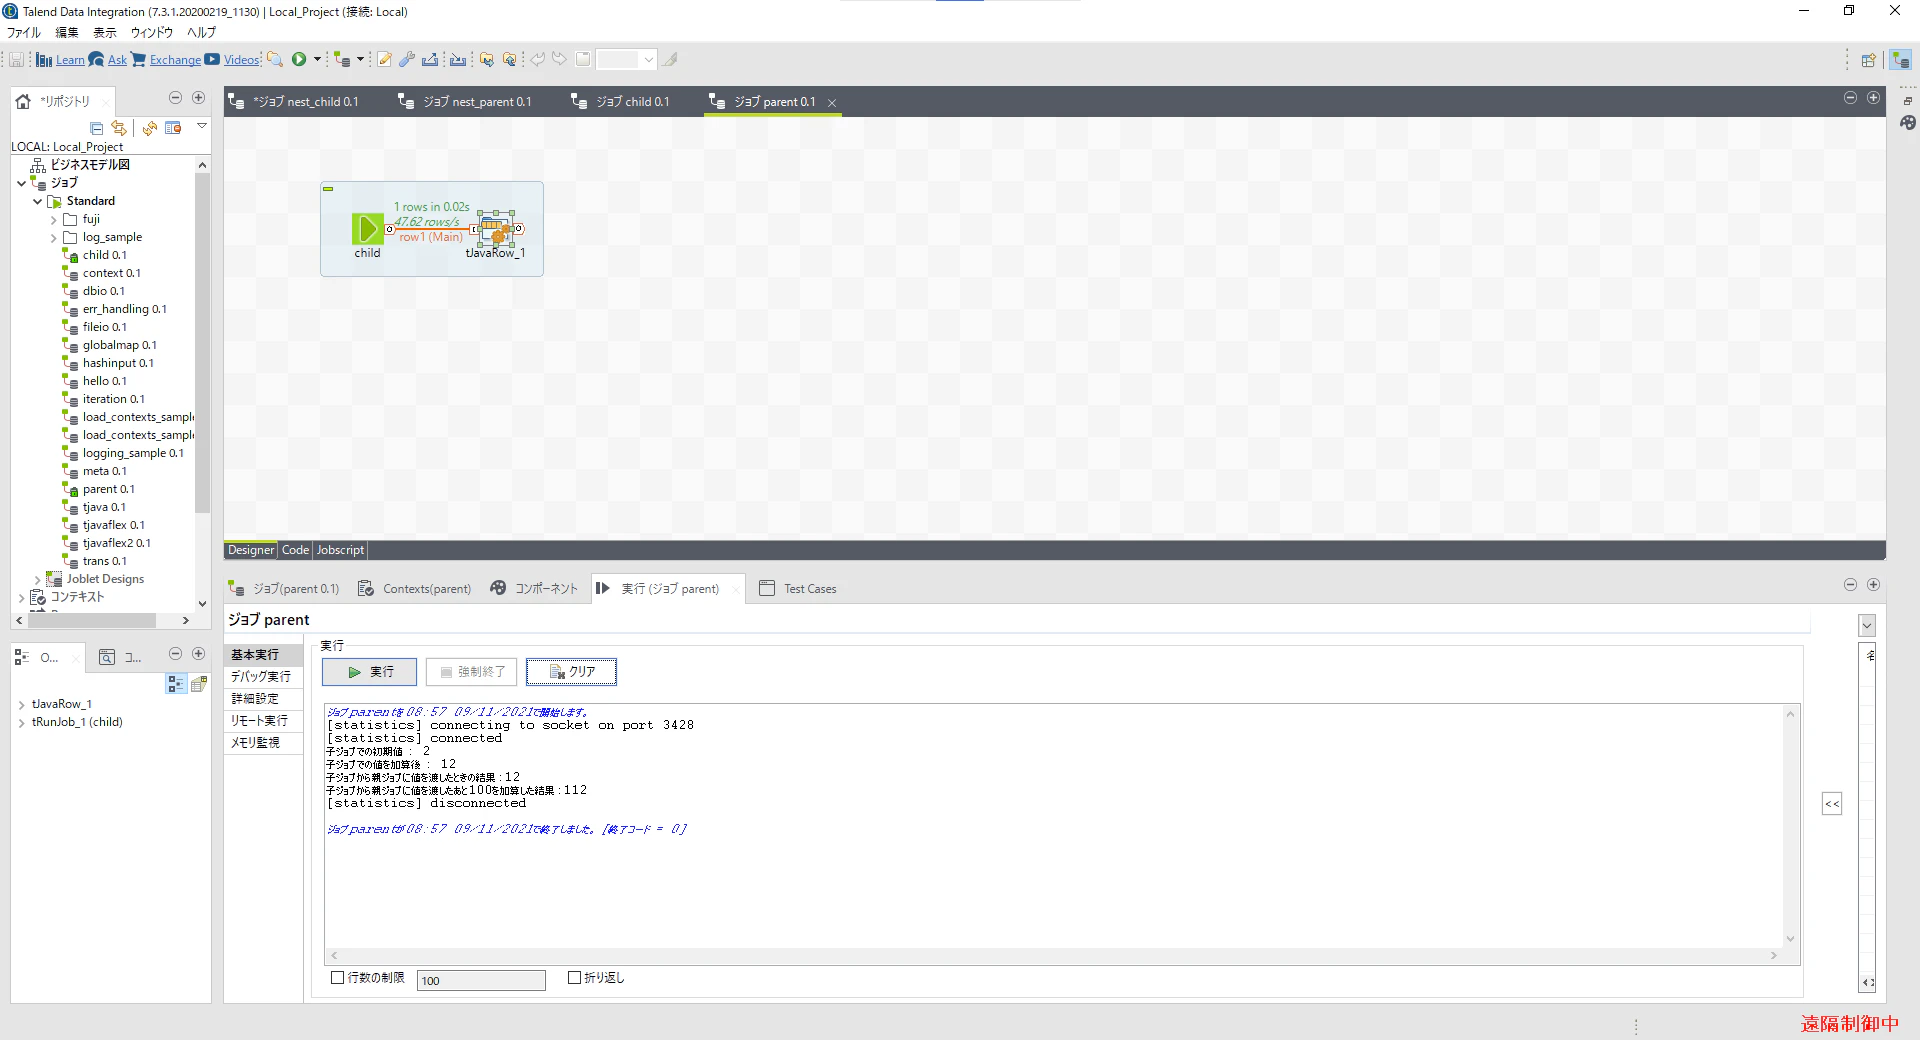The width and height of the screenshot is (1920, 1040).
Task: Click the wrench project settings icon
Action: pos(407,60)
